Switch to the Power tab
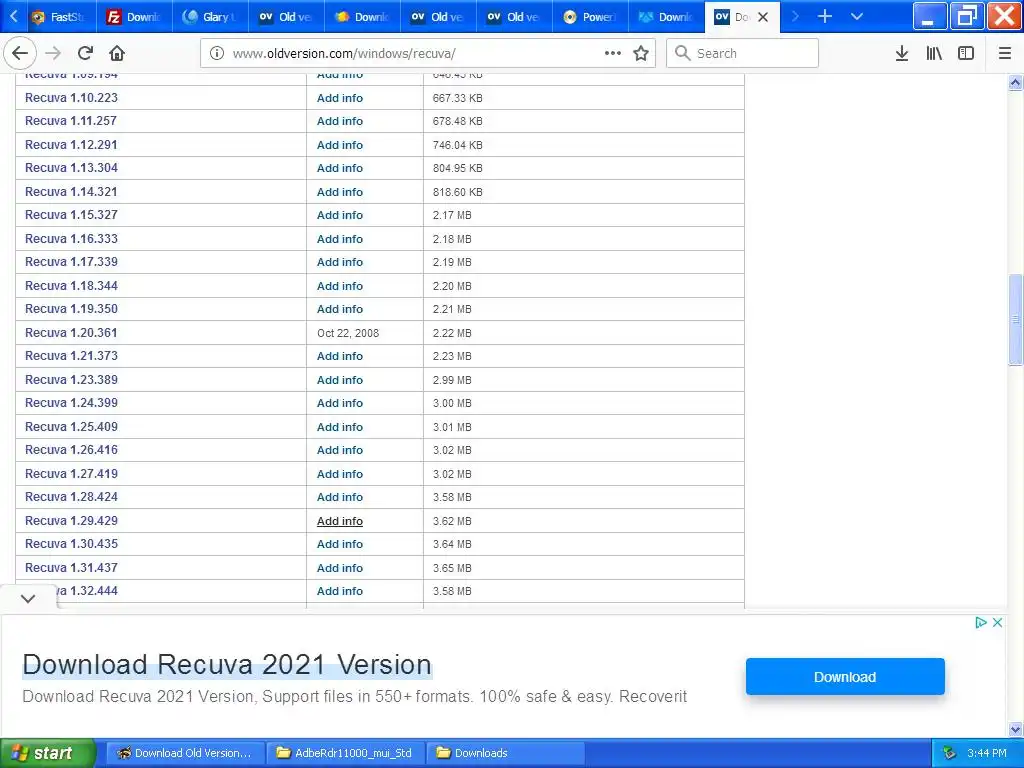The image size is (1024, 768). tap(590, 17)
